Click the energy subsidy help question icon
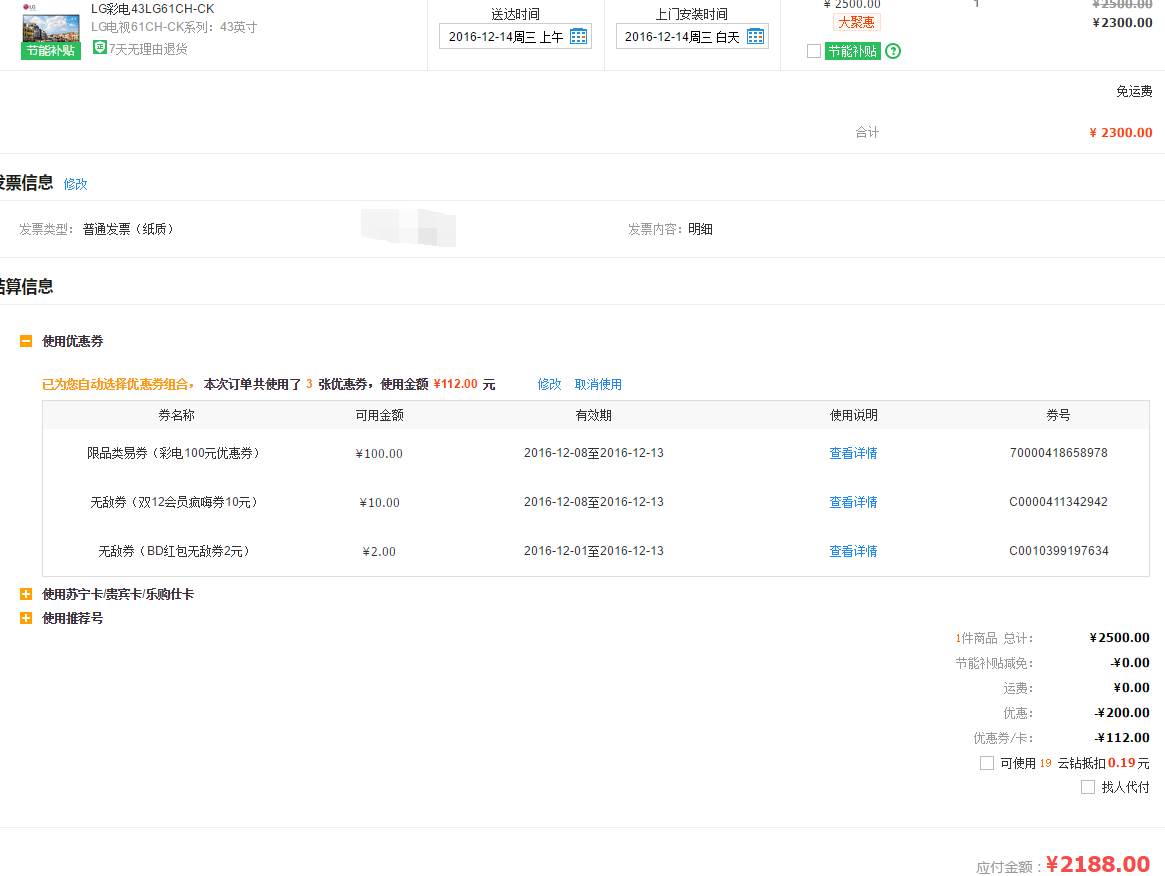The height and width of the screenshot is (876, 1165). click(893, 51)
